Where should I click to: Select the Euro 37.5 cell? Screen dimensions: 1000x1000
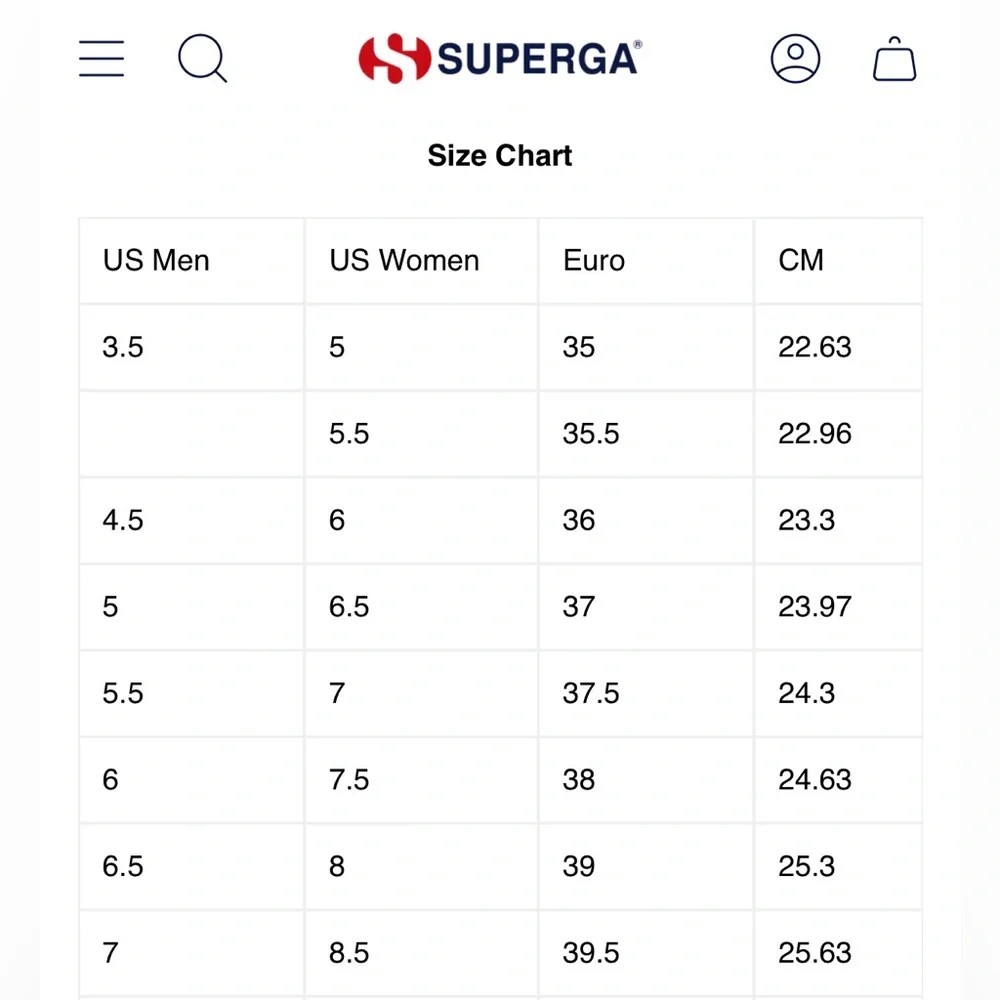pyautogui.click(x=646, y=693)
